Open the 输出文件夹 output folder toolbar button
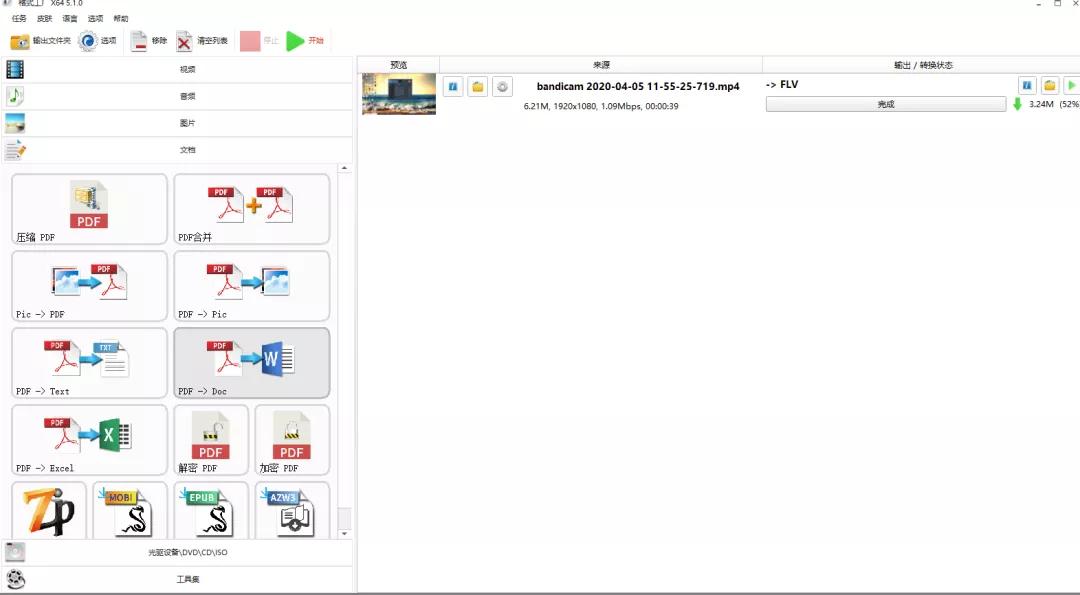Screen dimensions: 1080x595 tap(40, 41)
